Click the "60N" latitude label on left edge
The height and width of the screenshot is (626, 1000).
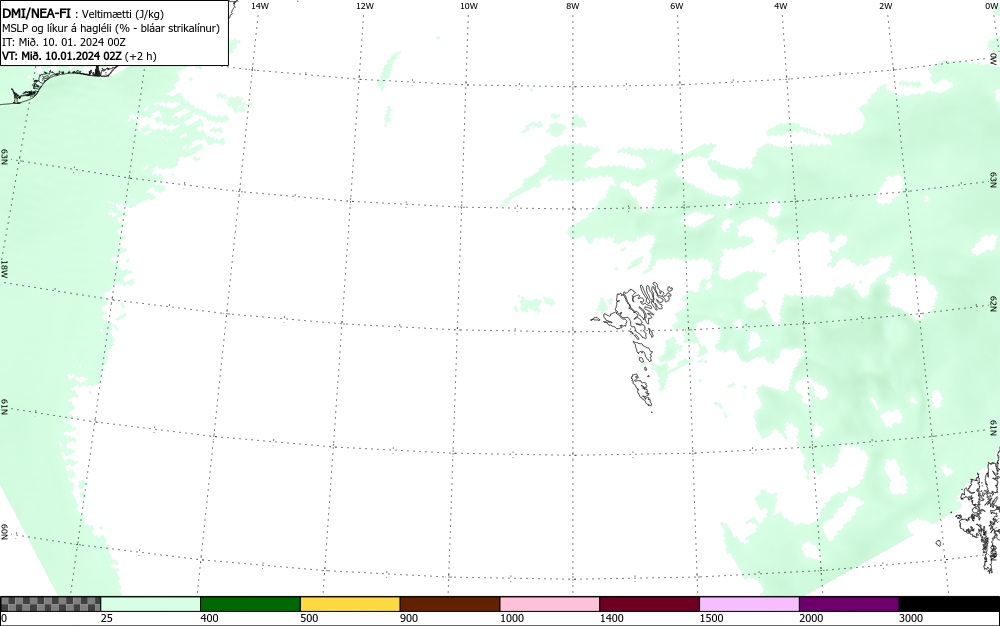click(4, 533)
